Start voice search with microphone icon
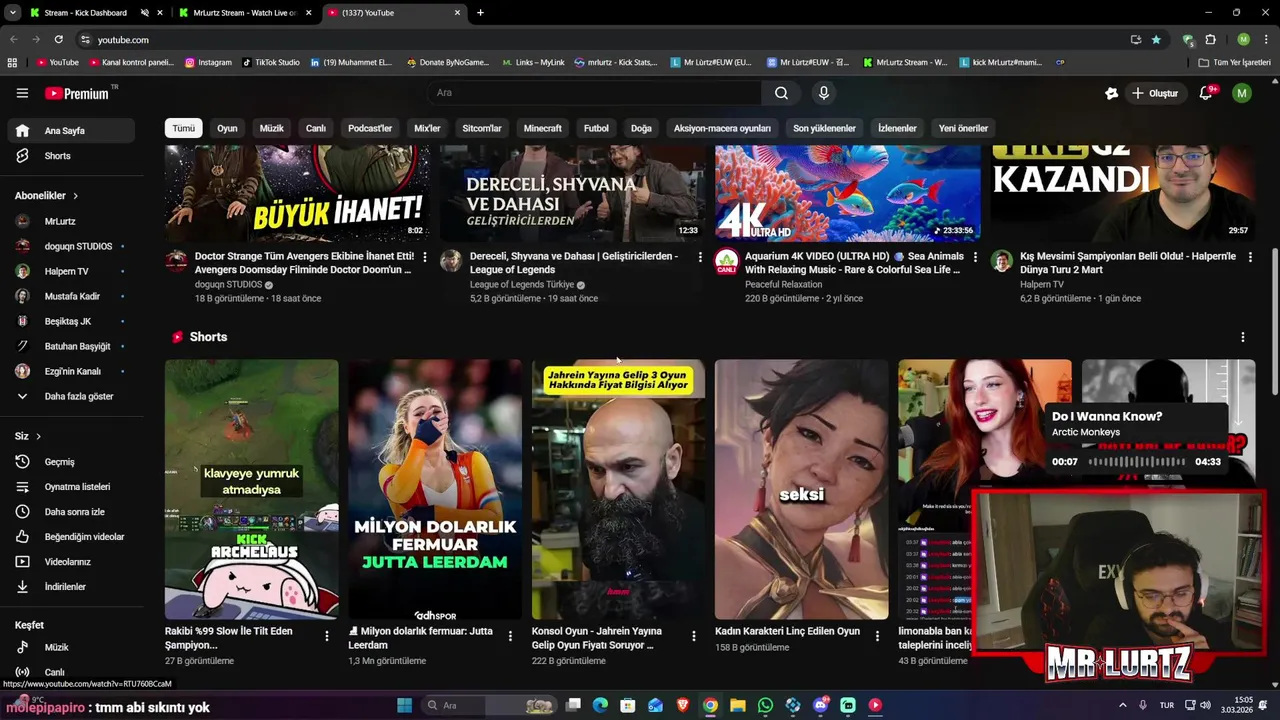 (x=823, y=93)
